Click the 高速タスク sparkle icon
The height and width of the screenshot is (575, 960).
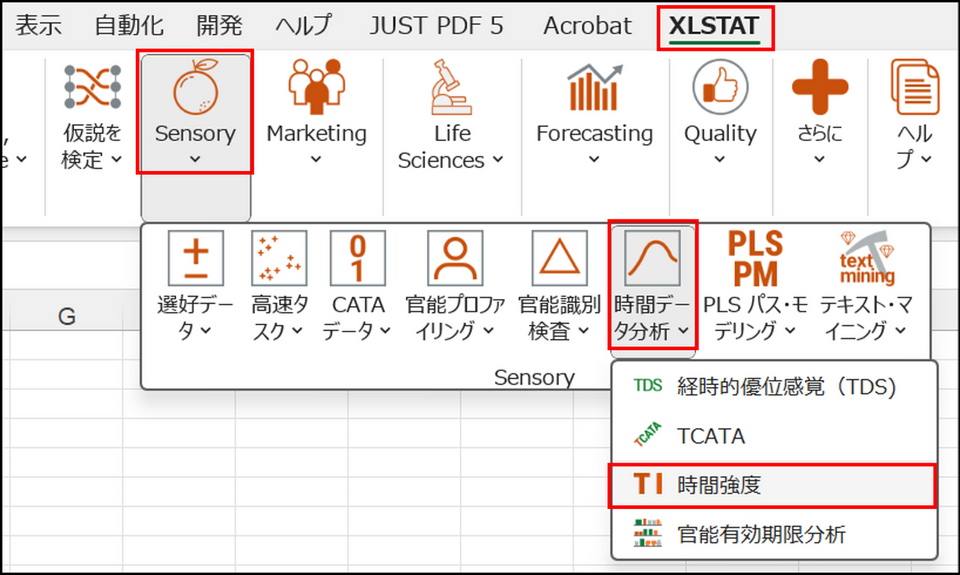(279, 258)
